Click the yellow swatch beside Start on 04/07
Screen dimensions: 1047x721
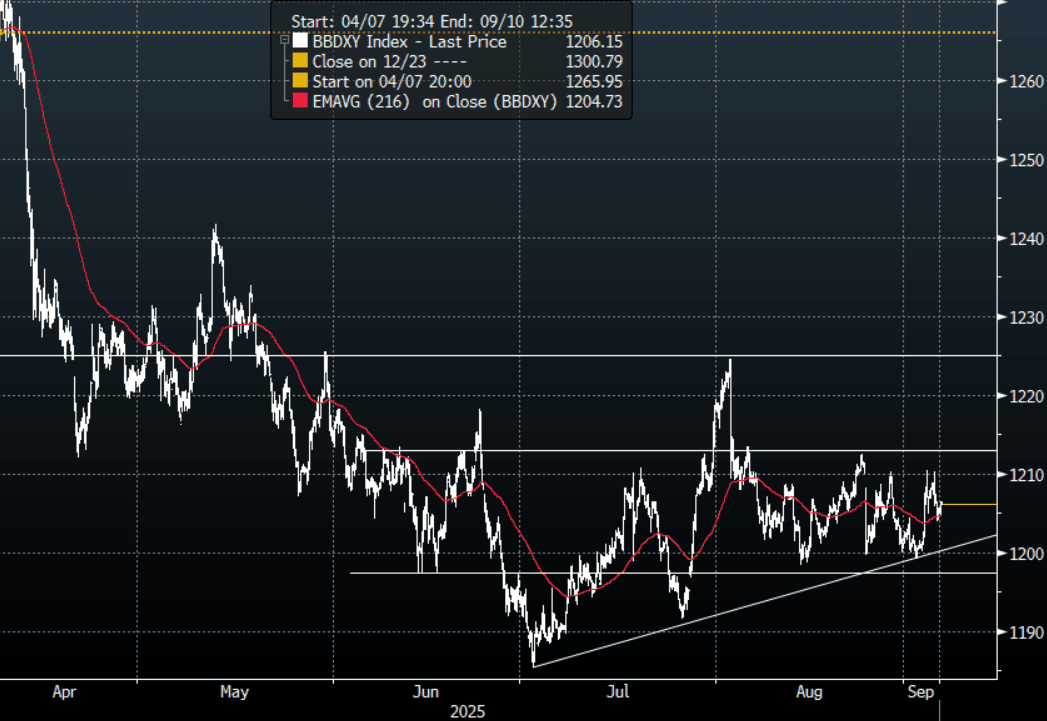coord(299,81)
